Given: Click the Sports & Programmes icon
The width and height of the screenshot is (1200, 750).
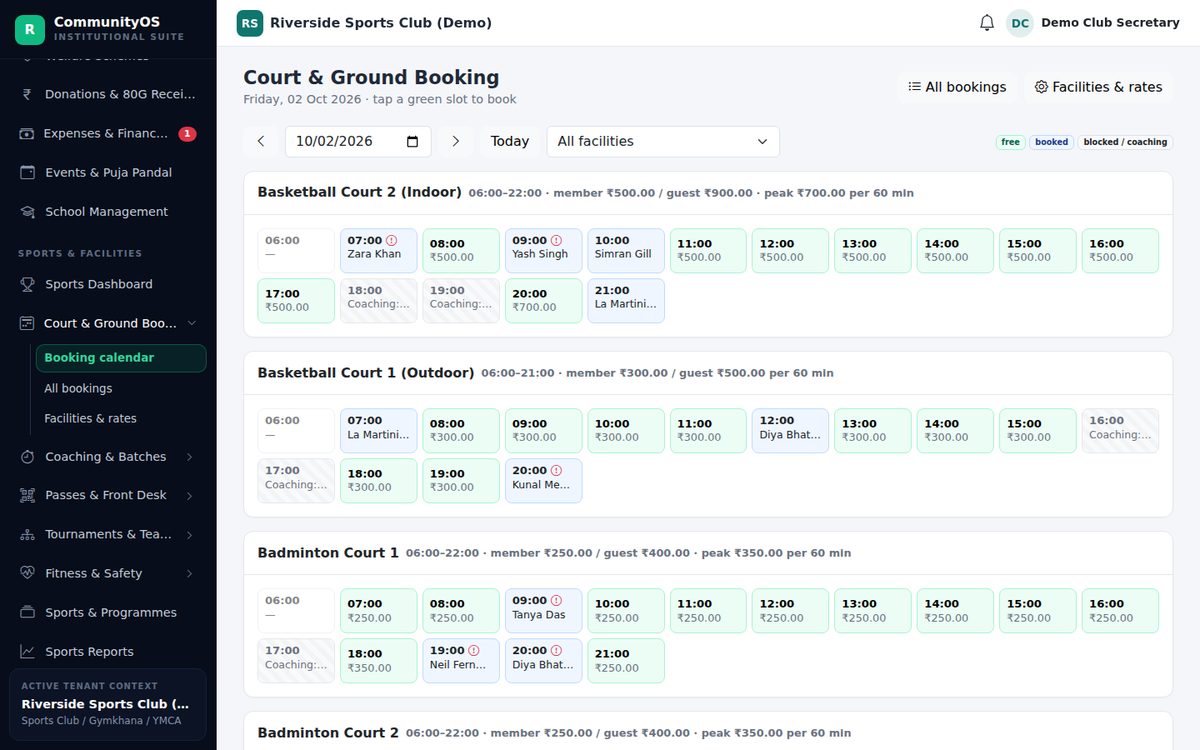Looking at the screenshot, I should [27, 612].
